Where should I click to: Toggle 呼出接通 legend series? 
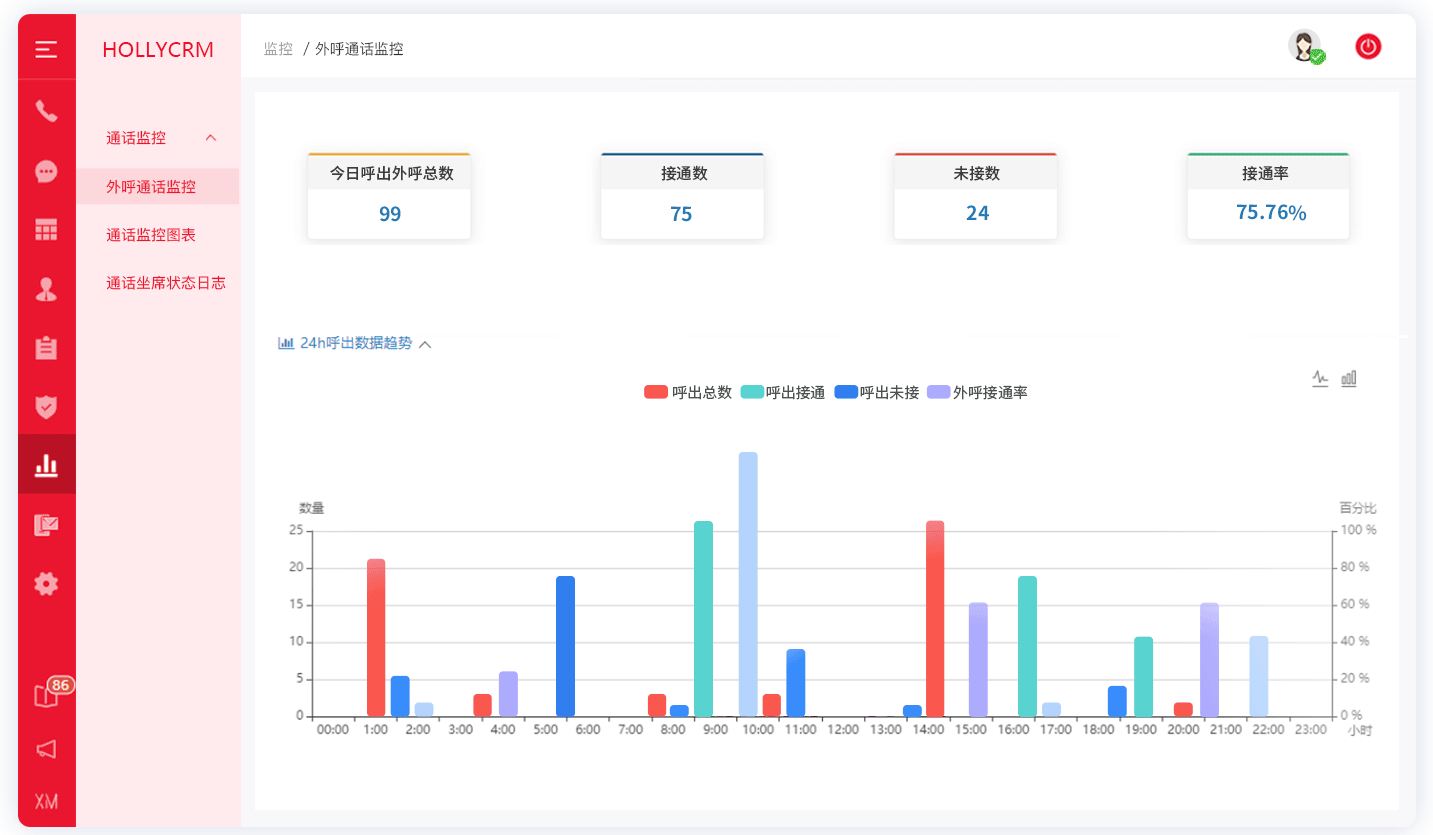pyautogui.click(x=783, y=393)
